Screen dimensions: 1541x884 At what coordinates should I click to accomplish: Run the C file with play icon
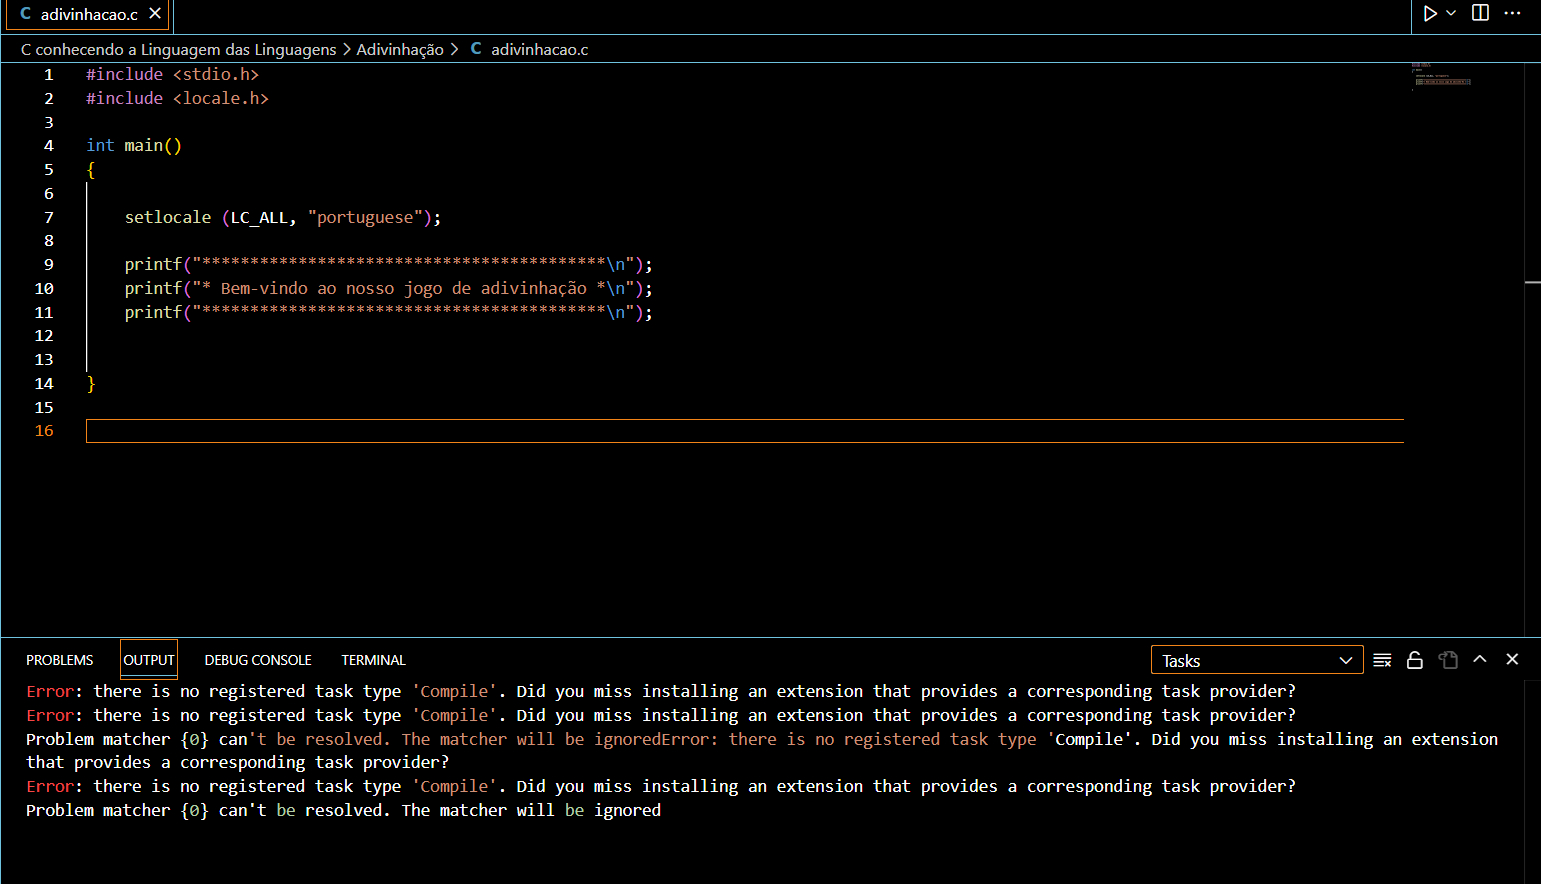1430,13
